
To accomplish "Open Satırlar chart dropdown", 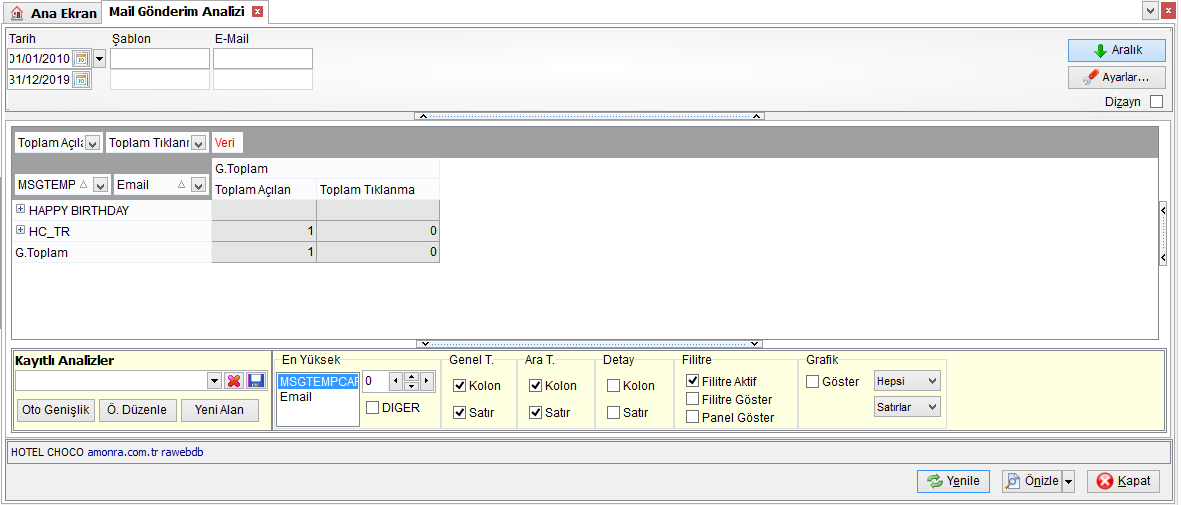I will coord(933,407).
